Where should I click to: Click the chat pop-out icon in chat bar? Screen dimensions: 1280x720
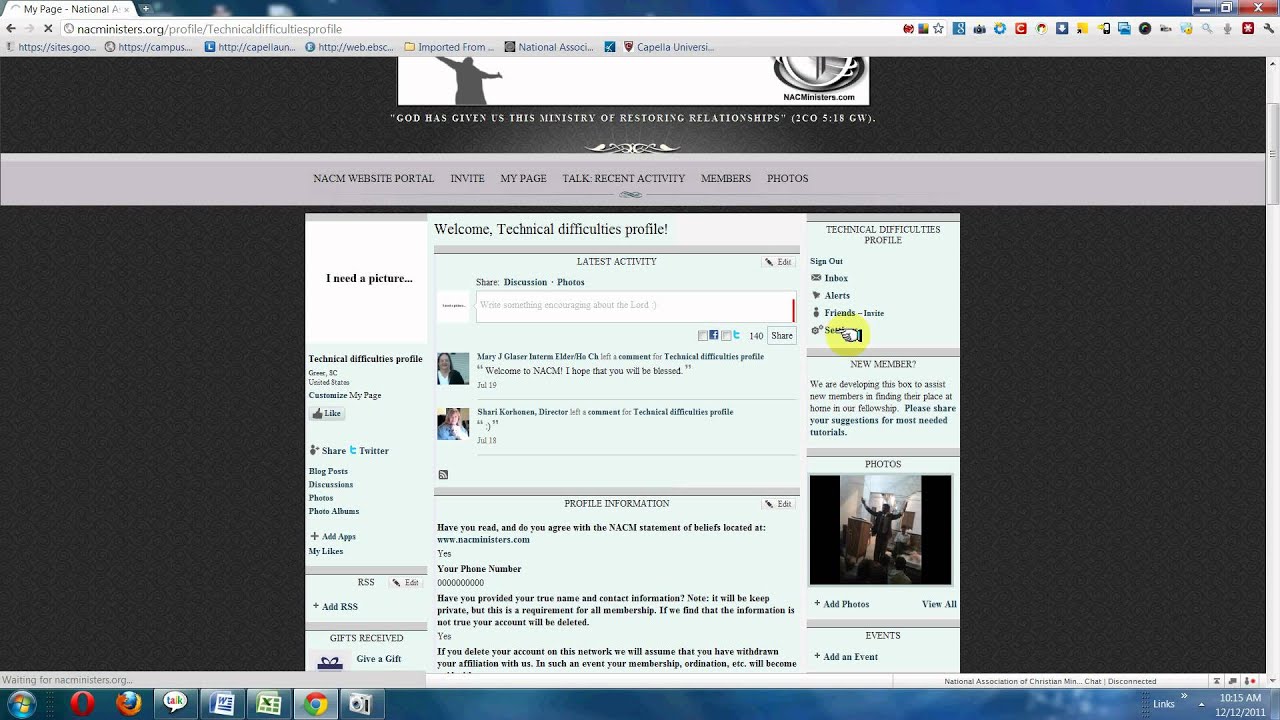coord(1233,681)
